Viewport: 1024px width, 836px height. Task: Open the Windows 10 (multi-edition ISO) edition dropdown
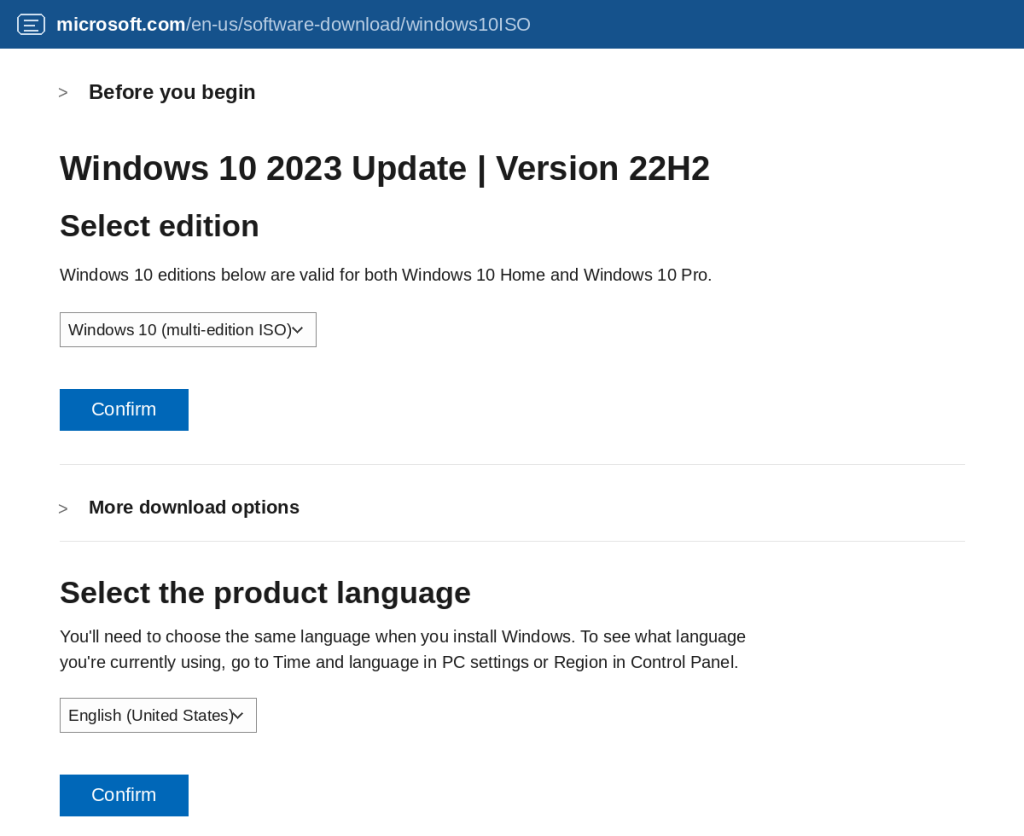188,330
